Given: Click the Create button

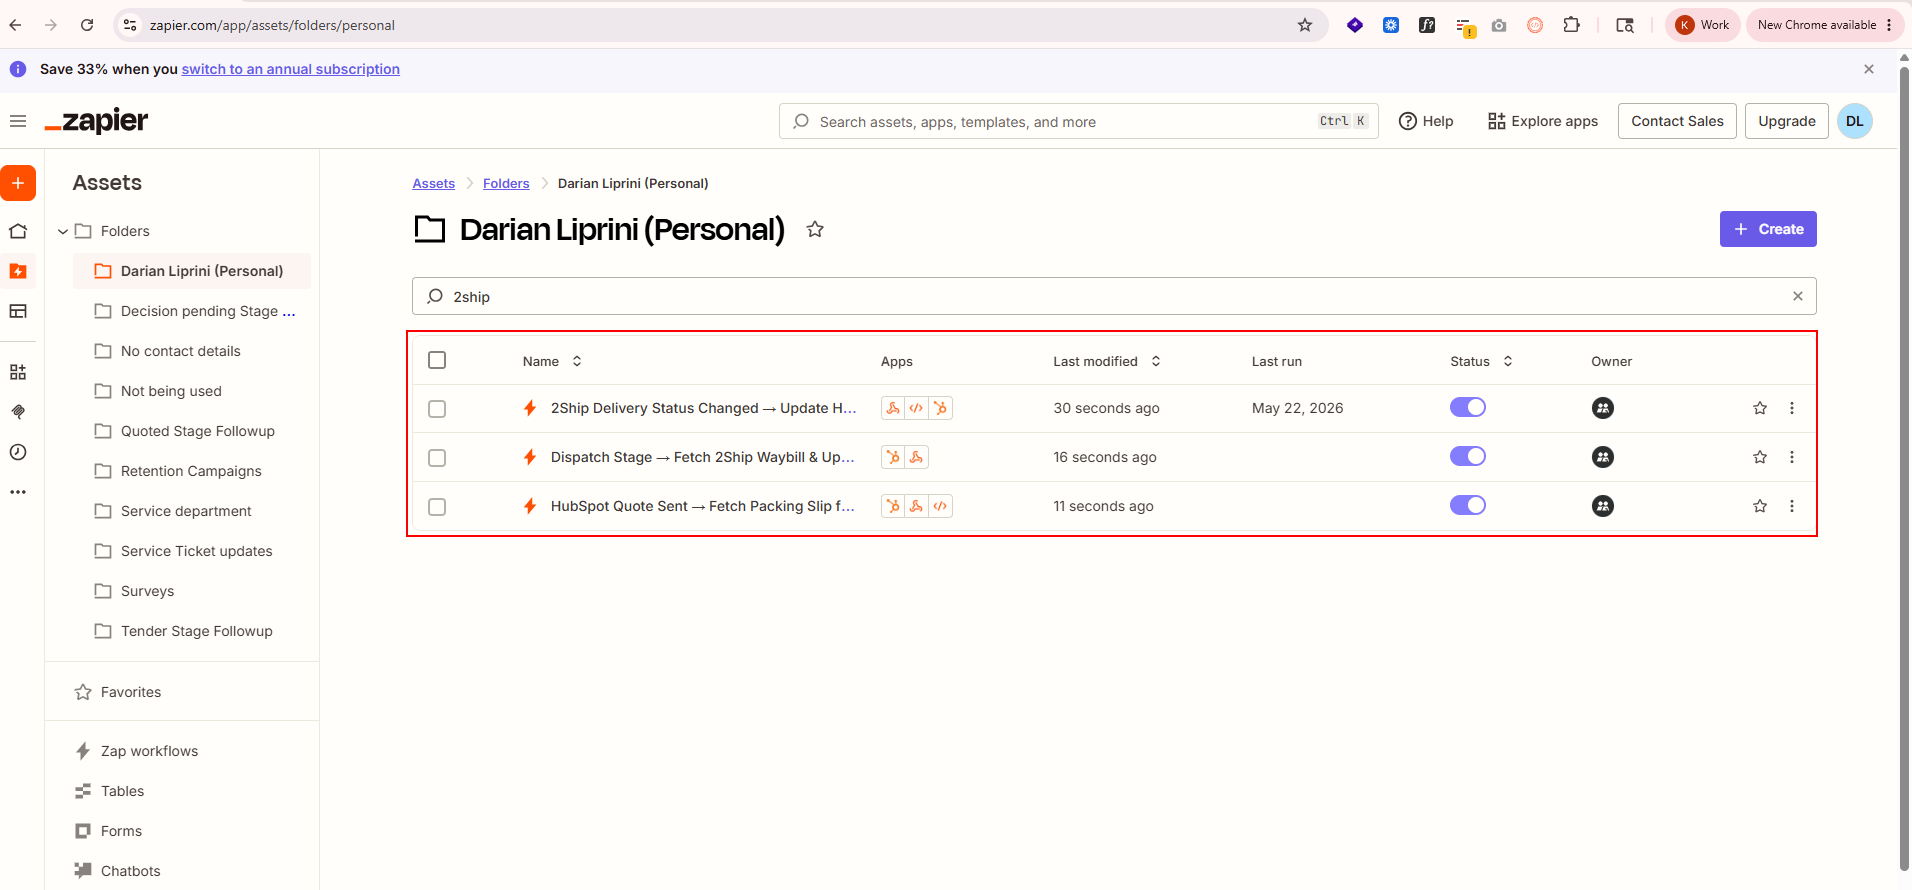Looking at the screenshot, I should tap(1768, 229).
